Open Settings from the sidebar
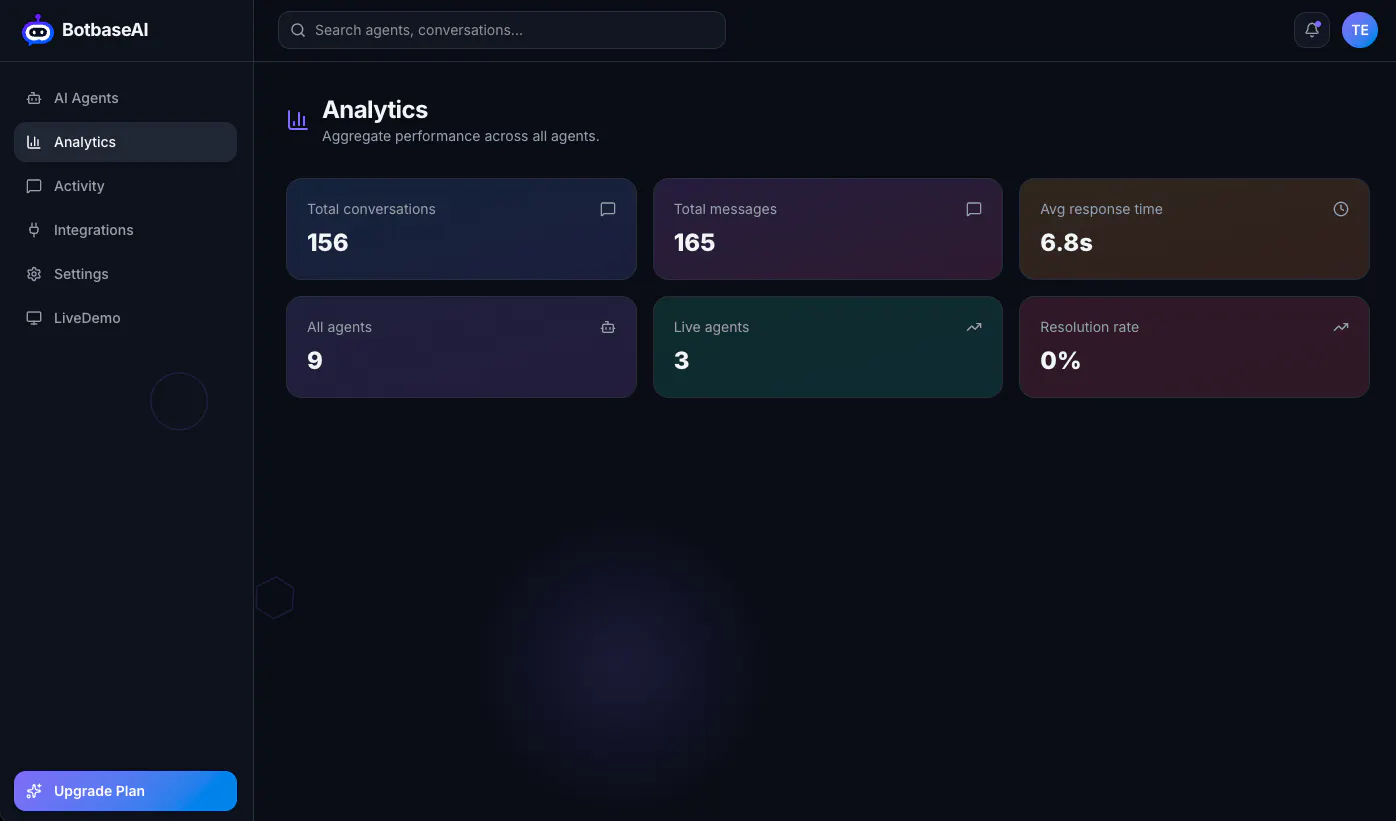 pos(125,274)
